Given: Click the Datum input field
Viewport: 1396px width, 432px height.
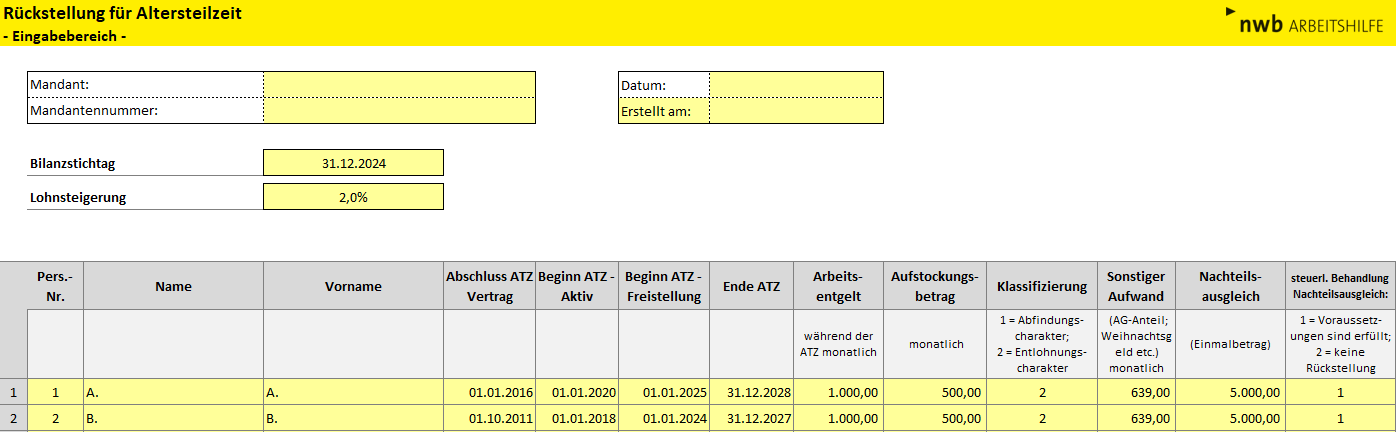Looking at the screenshot, I should (x=796, y=85).
